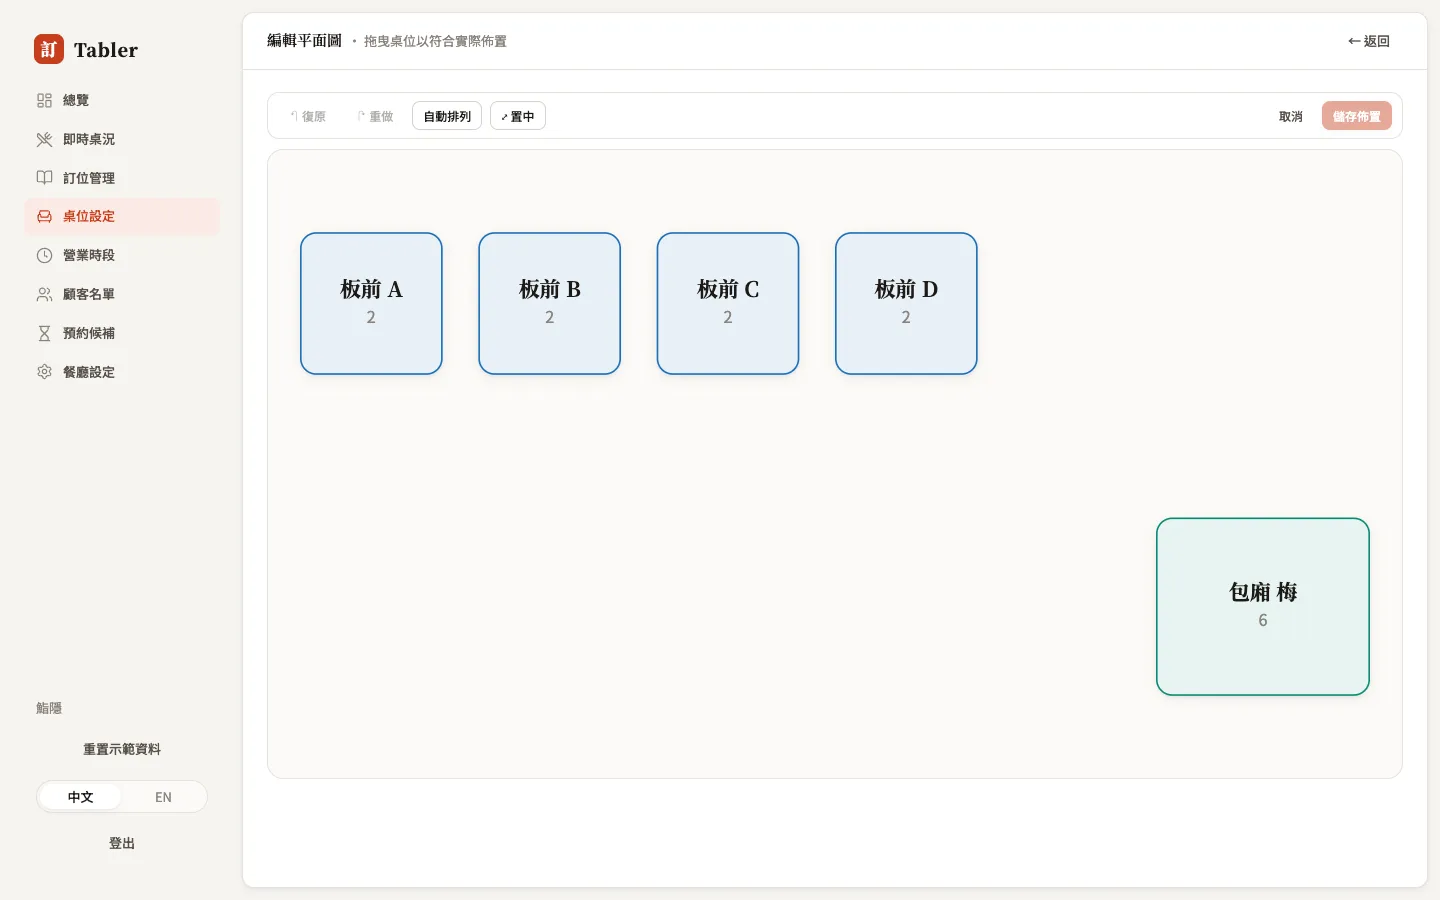Click the 拖曳桌位以符合實際佈置 subtitle text

(x=435, y=41)
